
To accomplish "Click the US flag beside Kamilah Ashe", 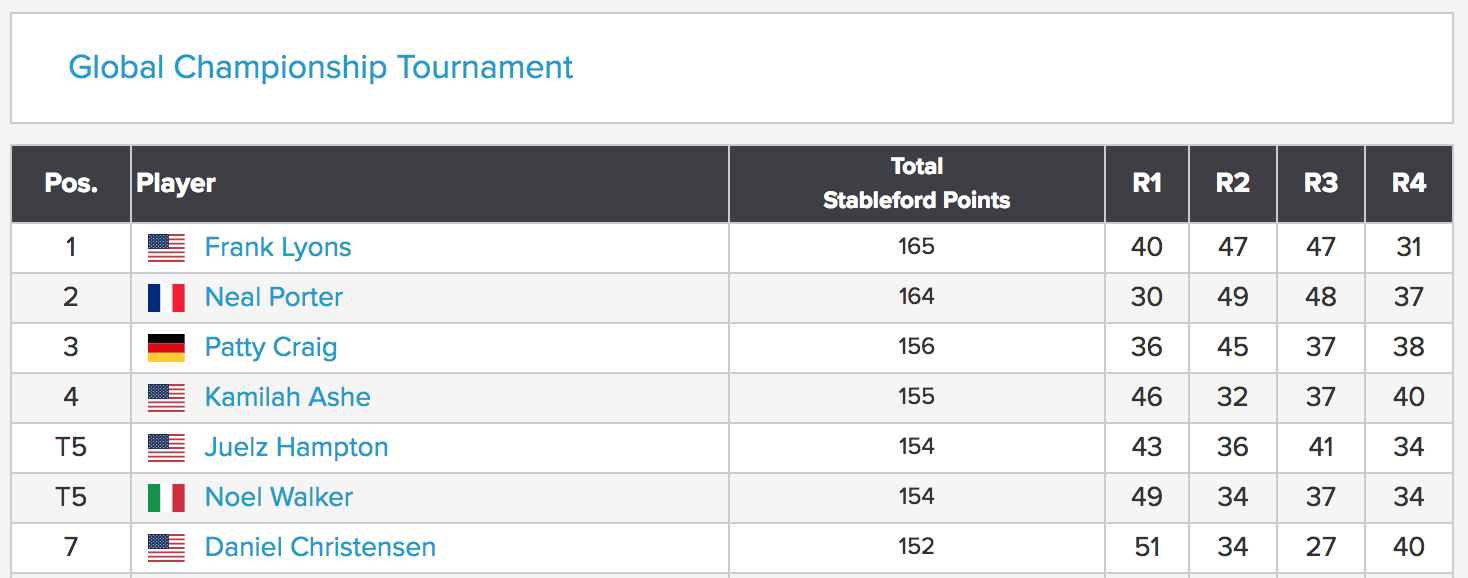I will point(166,398).
